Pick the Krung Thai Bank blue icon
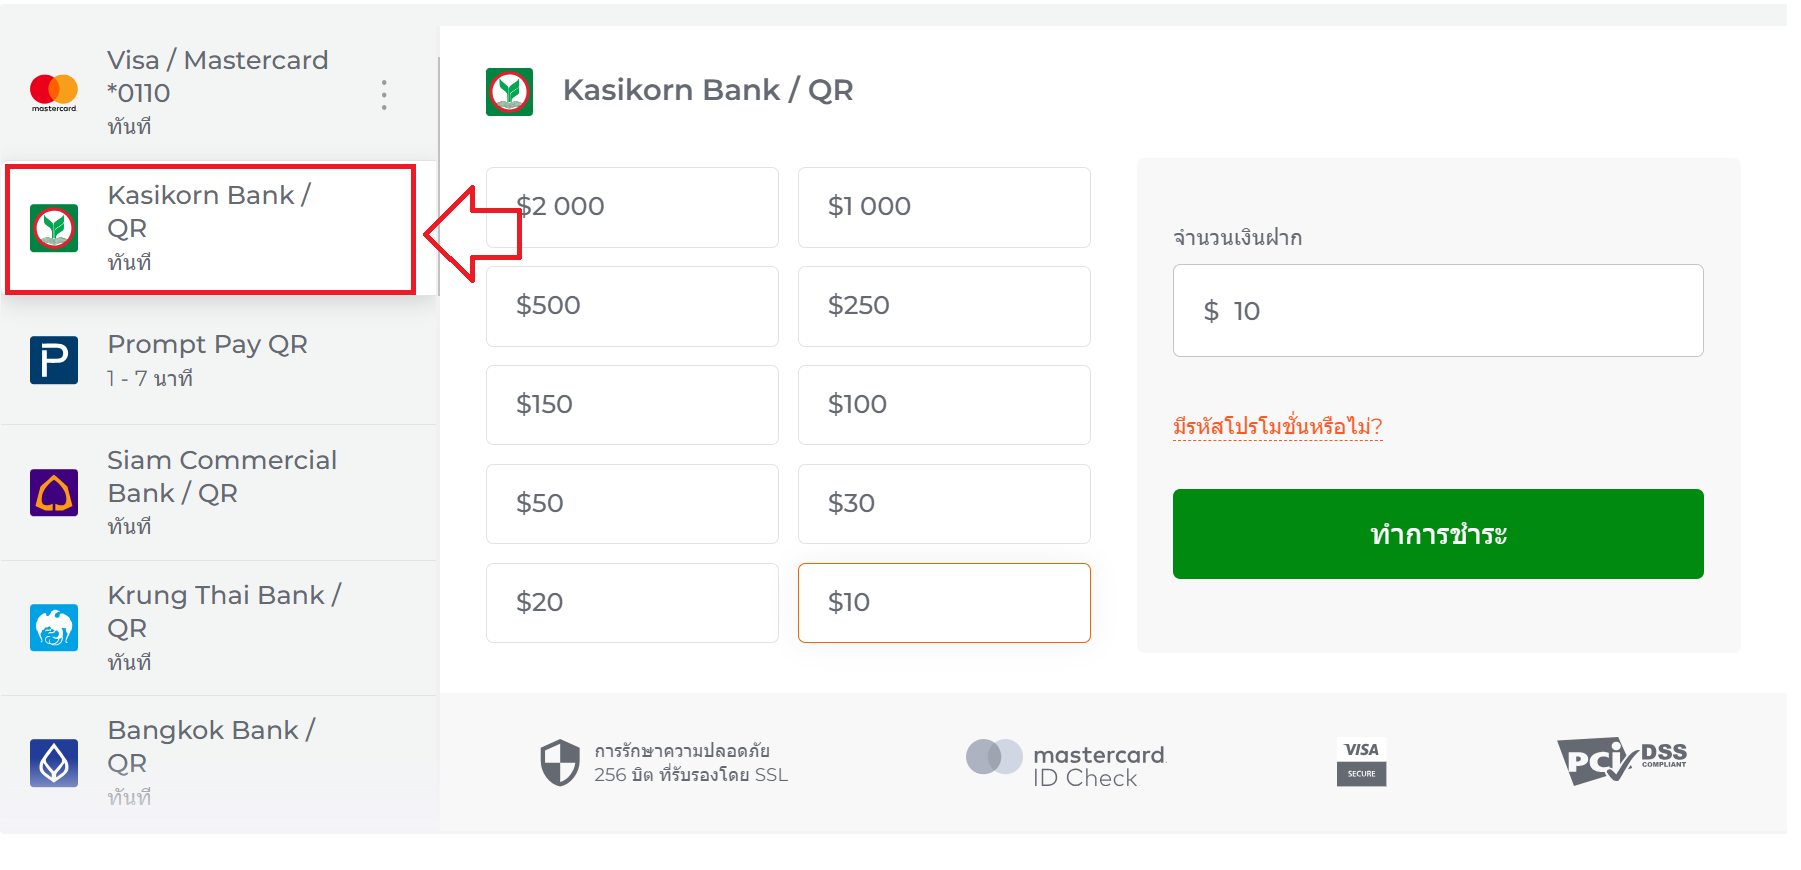The height and width of the screenshot is (870, 1801). click(x=54, y=628)
